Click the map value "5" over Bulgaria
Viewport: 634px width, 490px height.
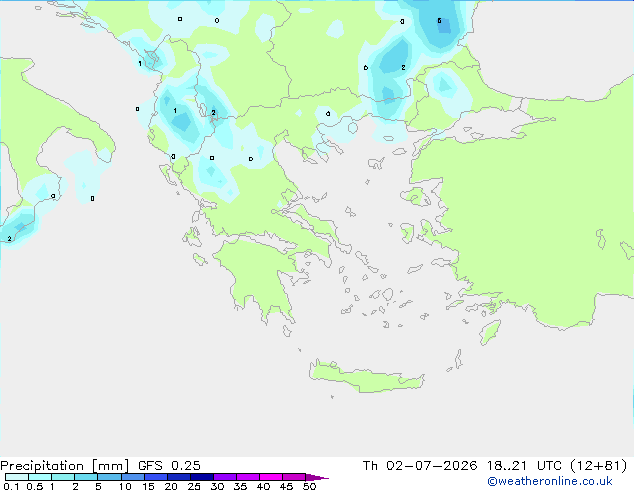(x=440, y=21)
